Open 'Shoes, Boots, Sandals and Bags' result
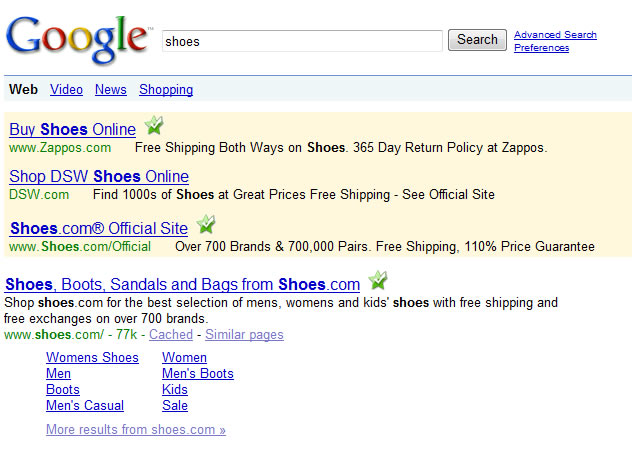The image size is (632, 450). click(183, 285)
